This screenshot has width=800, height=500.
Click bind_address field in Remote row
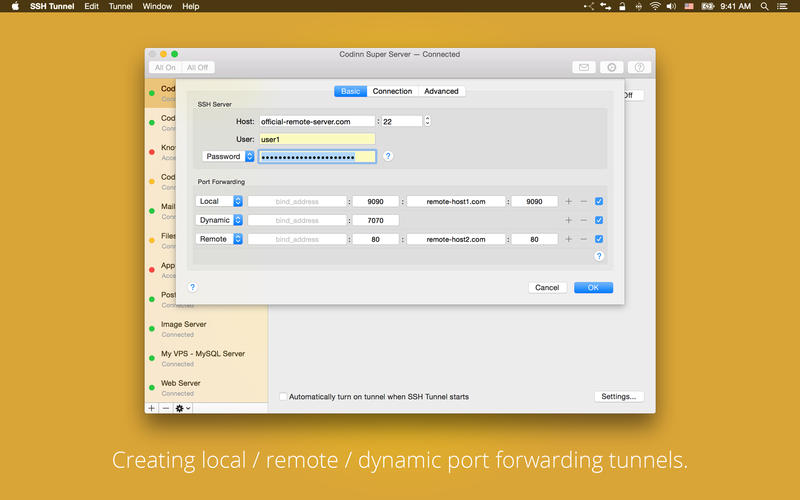(297, 239)
